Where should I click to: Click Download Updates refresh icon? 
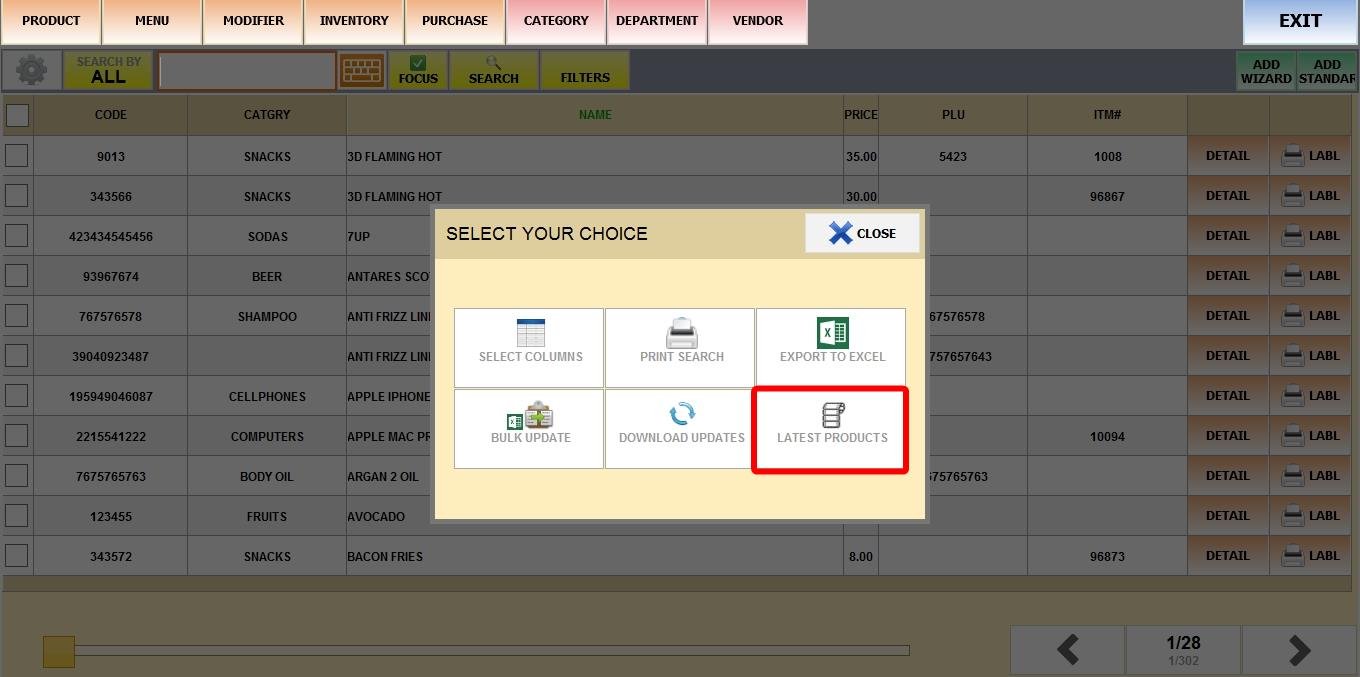681,415
